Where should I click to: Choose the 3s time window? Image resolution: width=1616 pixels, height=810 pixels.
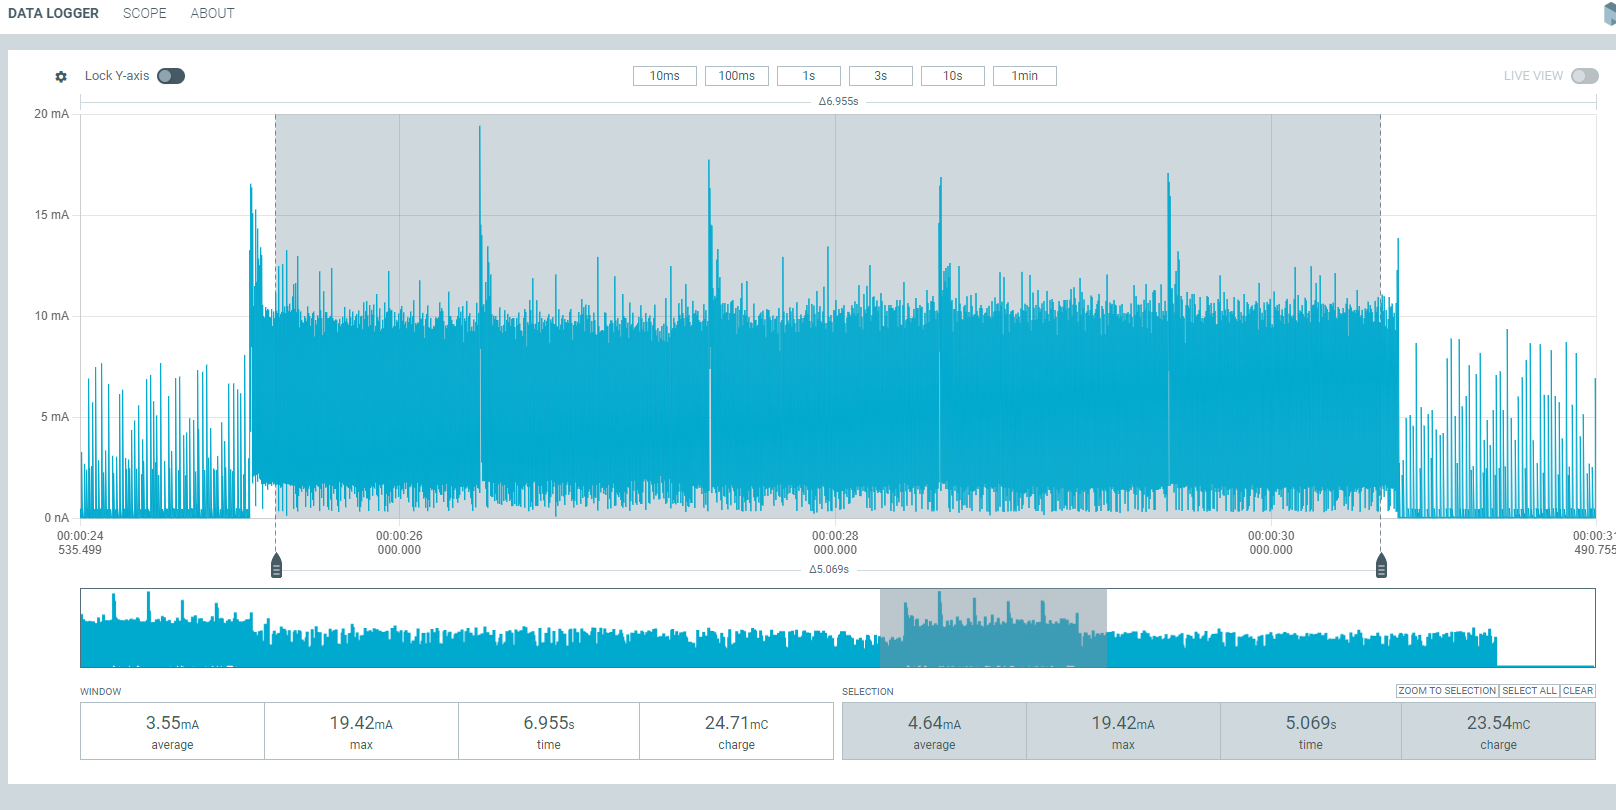[881, 76]
